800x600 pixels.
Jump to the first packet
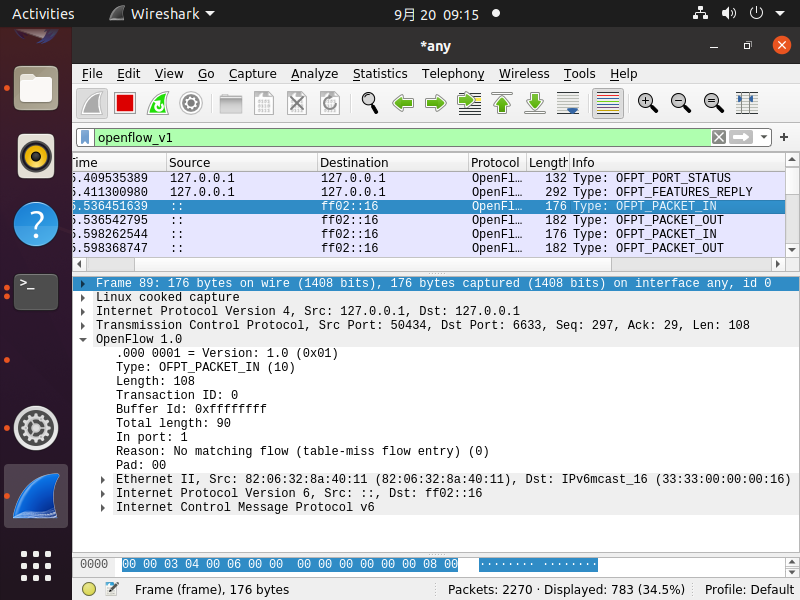502,104
